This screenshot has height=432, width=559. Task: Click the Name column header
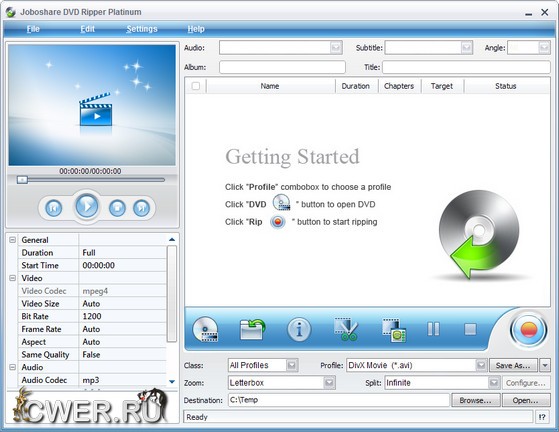click(270, 86)
